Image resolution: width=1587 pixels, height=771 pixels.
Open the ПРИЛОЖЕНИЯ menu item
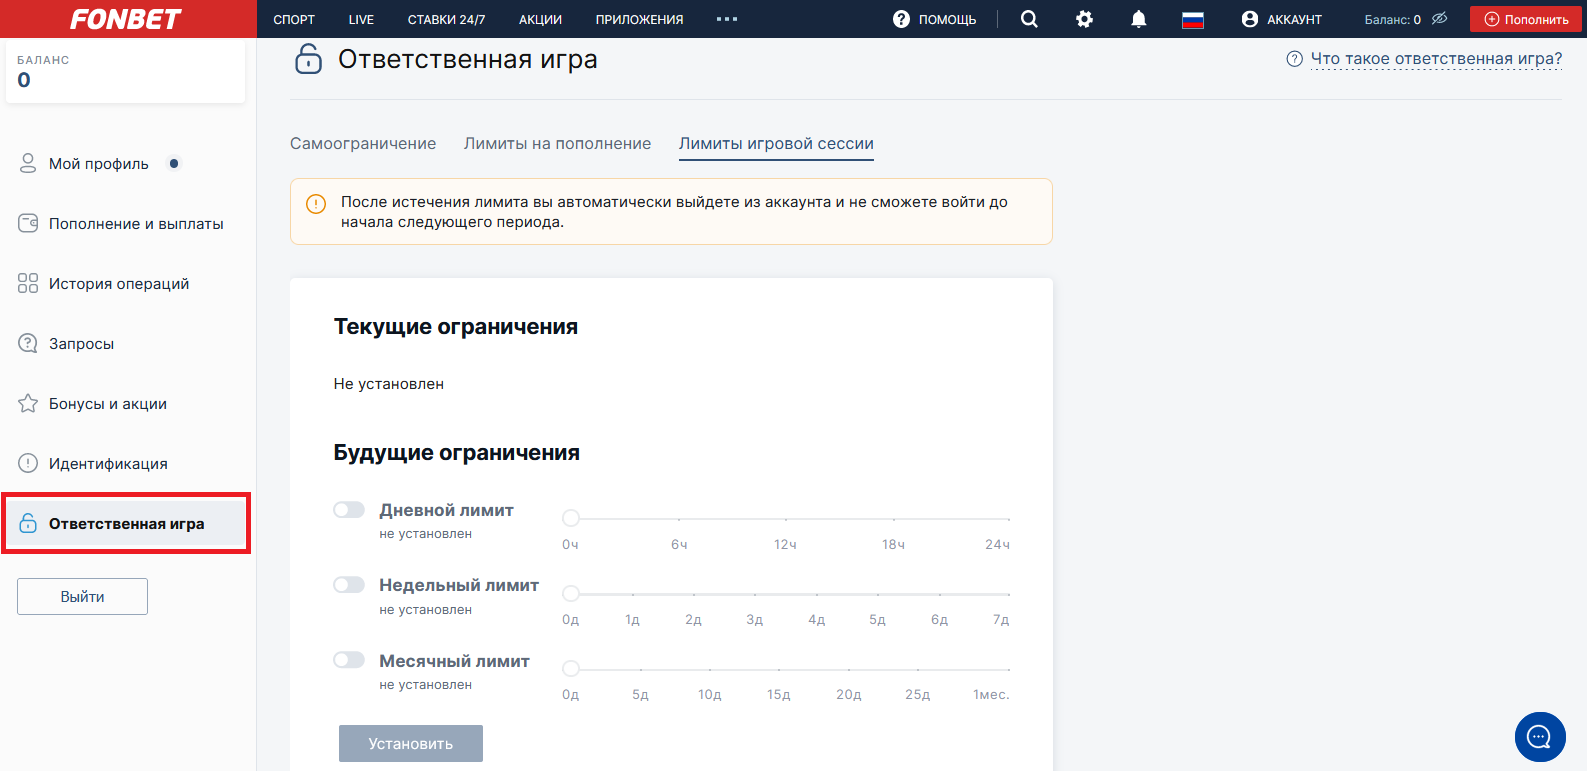(640, 19)
